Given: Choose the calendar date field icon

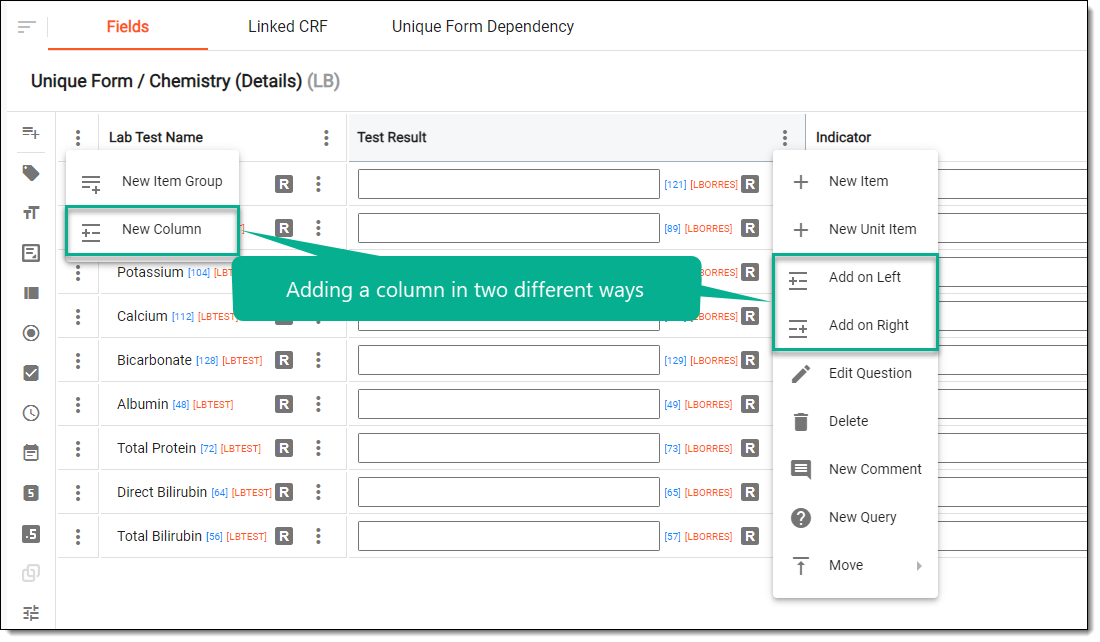Looking at the screenshot, I should coord(31,453).
